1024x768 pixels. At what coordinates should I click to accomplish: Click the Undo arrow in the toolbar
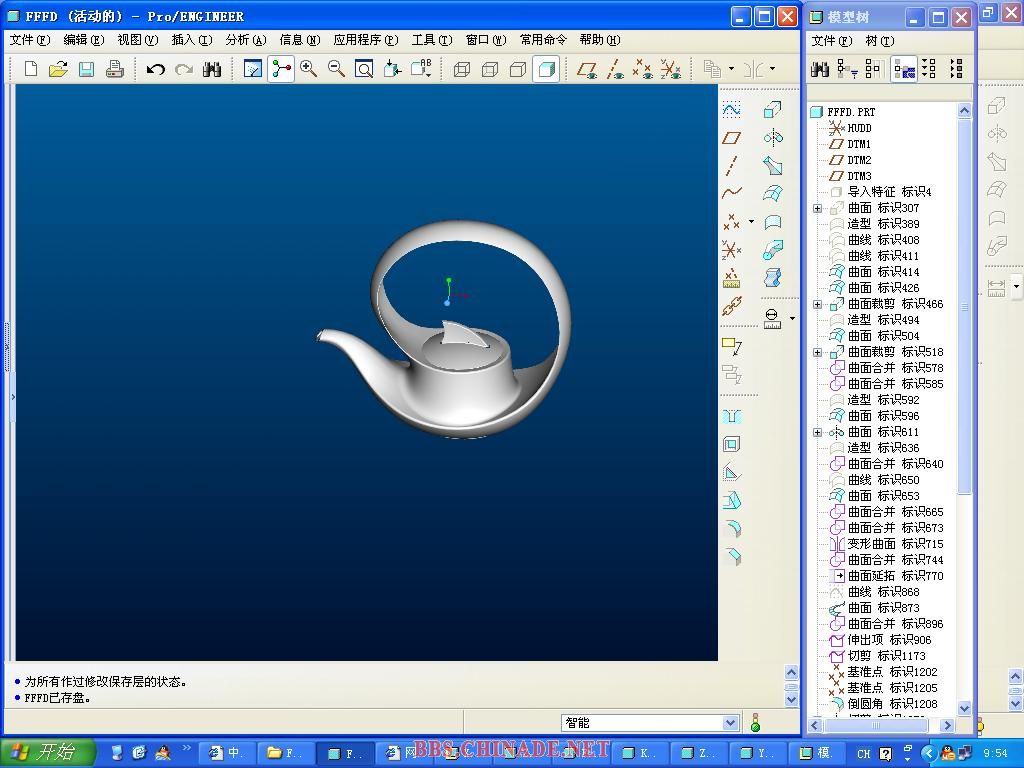(x=155, y=69)
